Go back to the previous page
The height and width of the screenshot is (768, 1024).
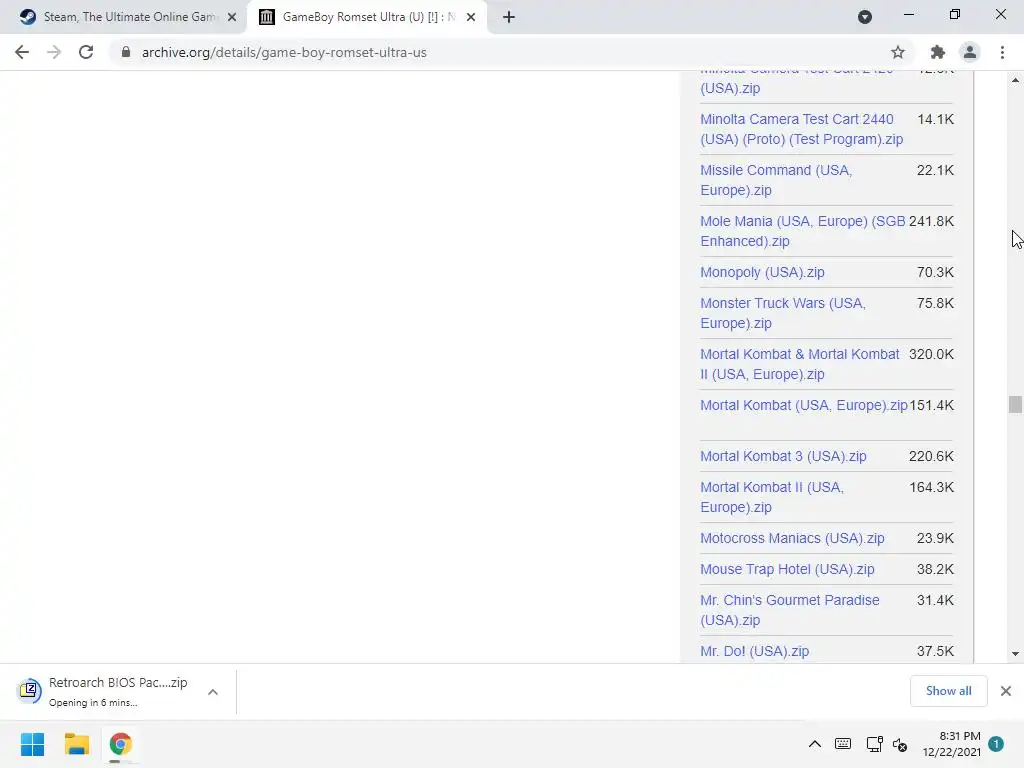click(x=22, y=52)
